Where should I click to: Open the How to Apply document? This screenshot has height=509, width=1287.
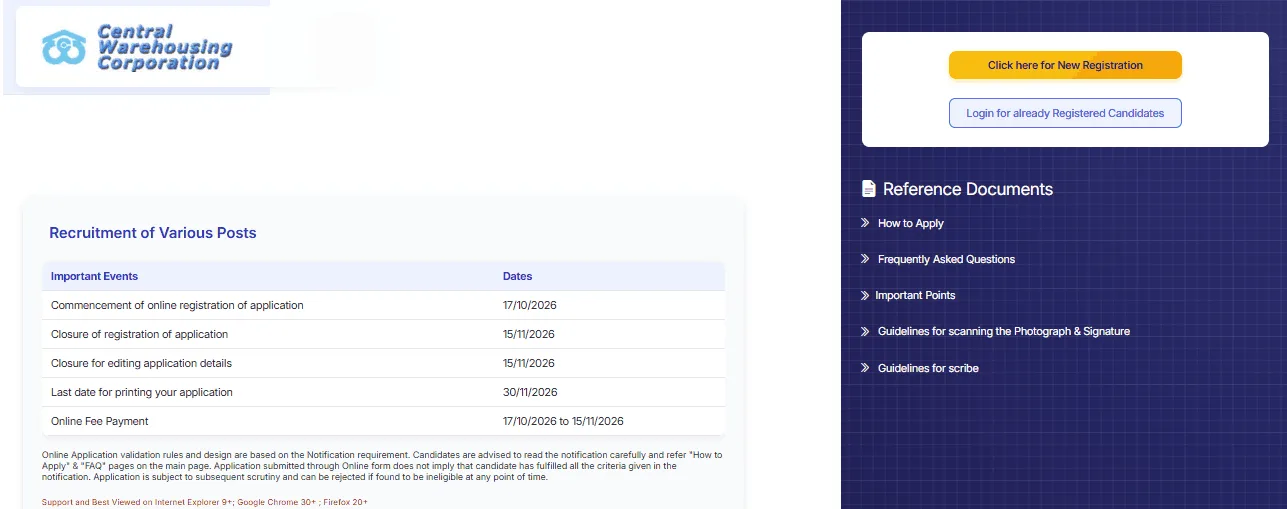[x=911, y=223]
